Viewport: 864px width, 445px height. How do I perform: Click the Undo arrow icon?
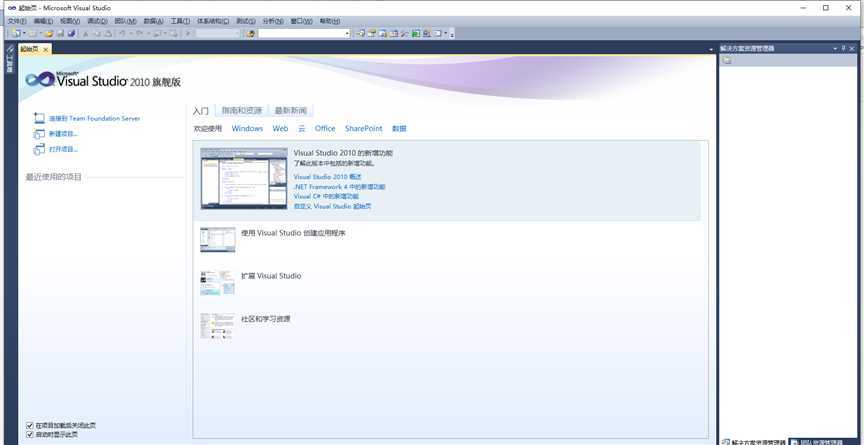122,34
